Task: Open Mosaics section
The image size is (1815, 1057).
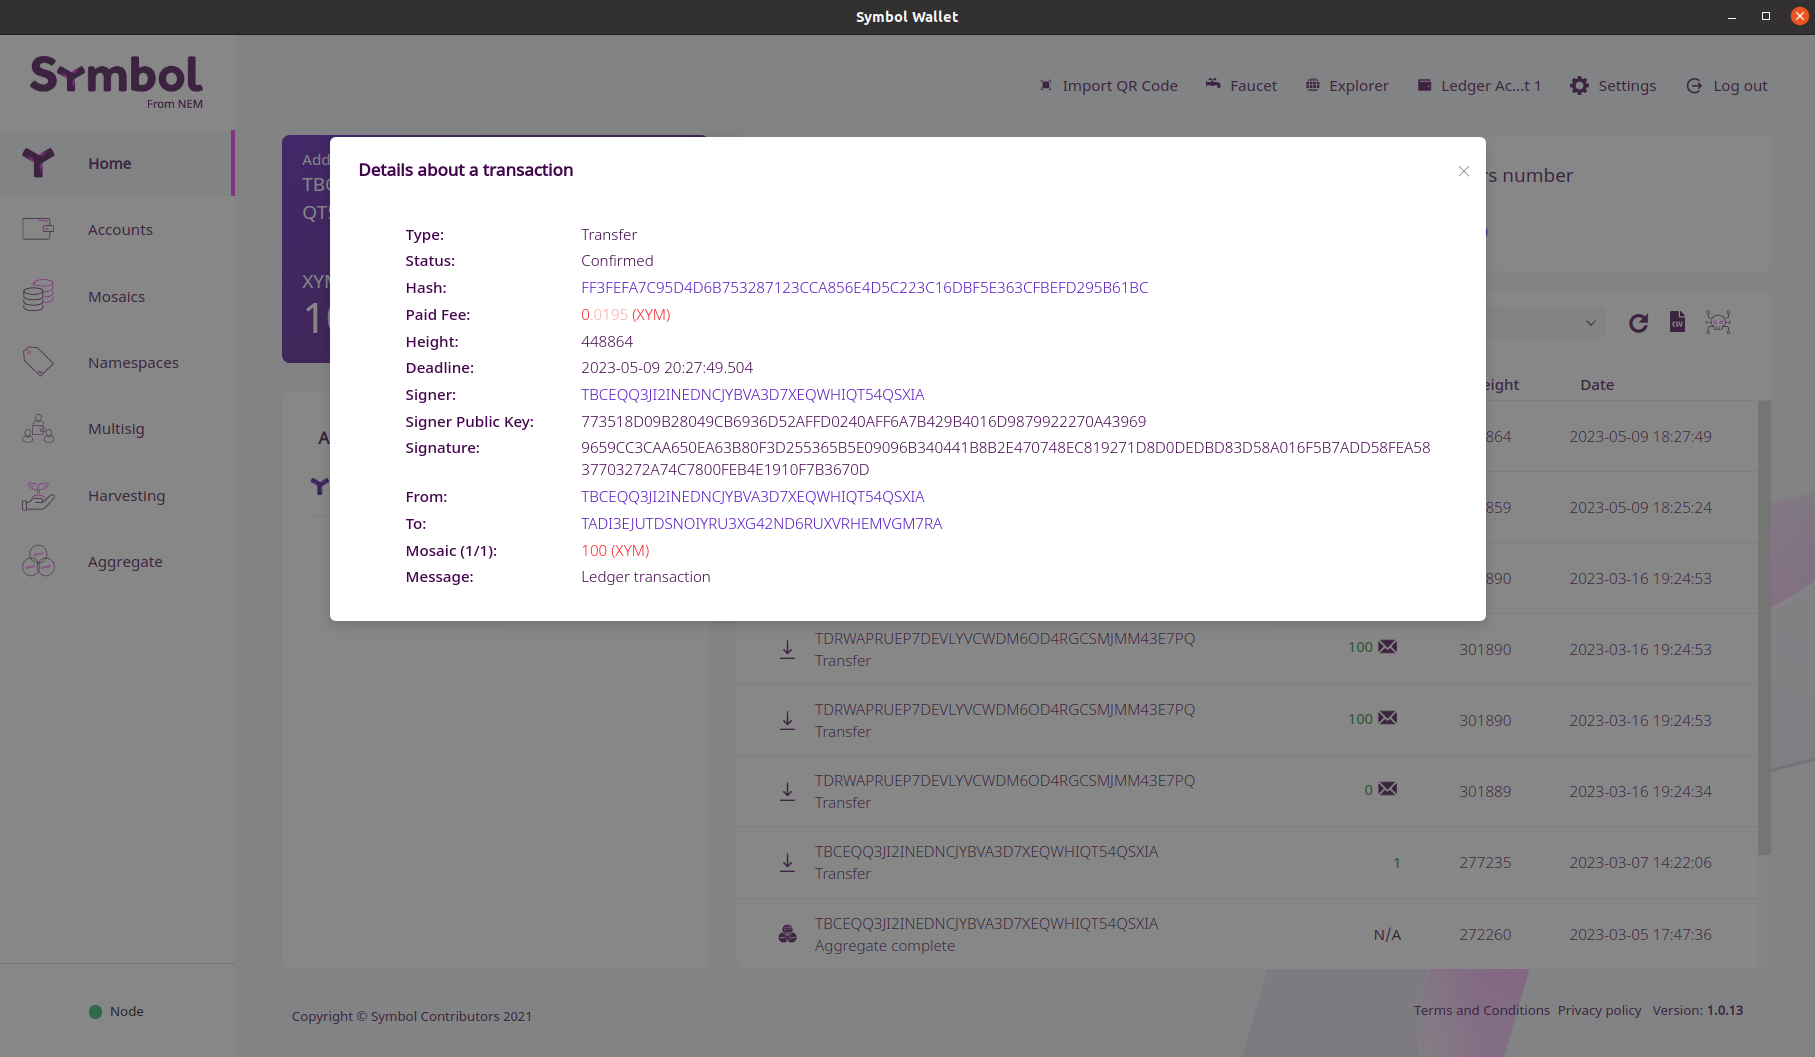Action: click(117, 296)
